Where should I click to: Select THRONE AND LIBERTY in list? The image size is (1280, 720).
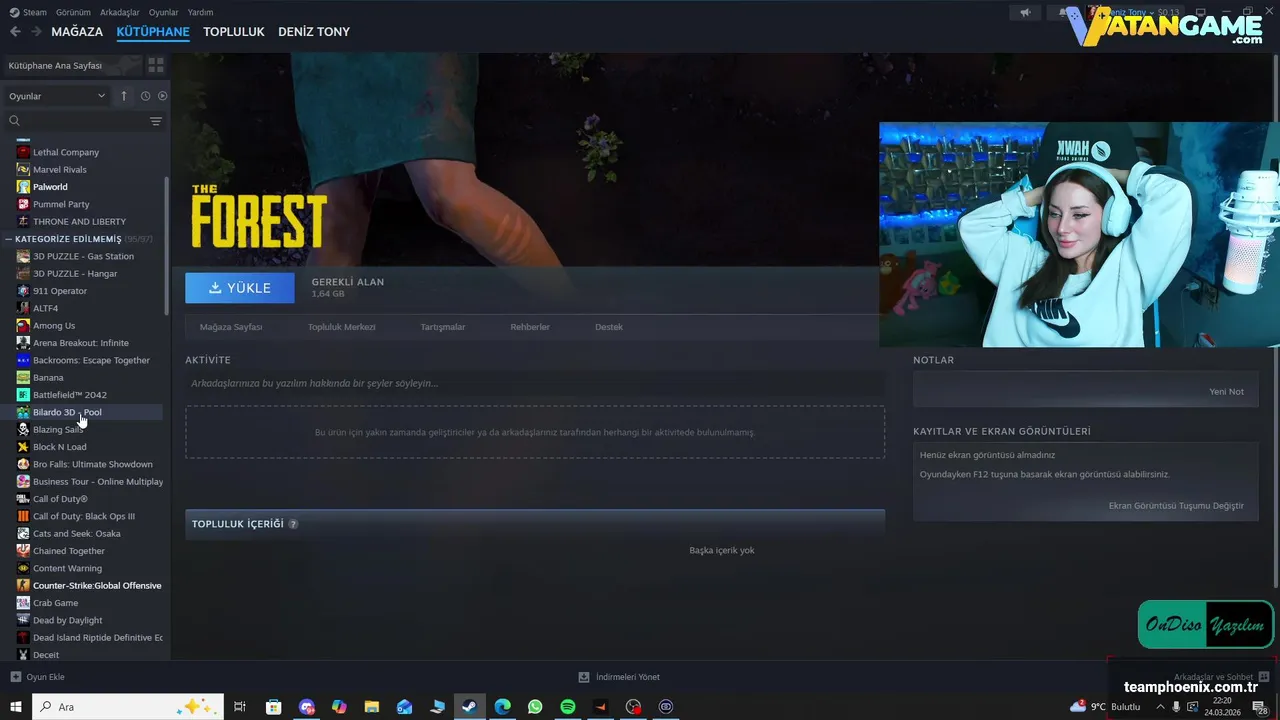(79, 221)
